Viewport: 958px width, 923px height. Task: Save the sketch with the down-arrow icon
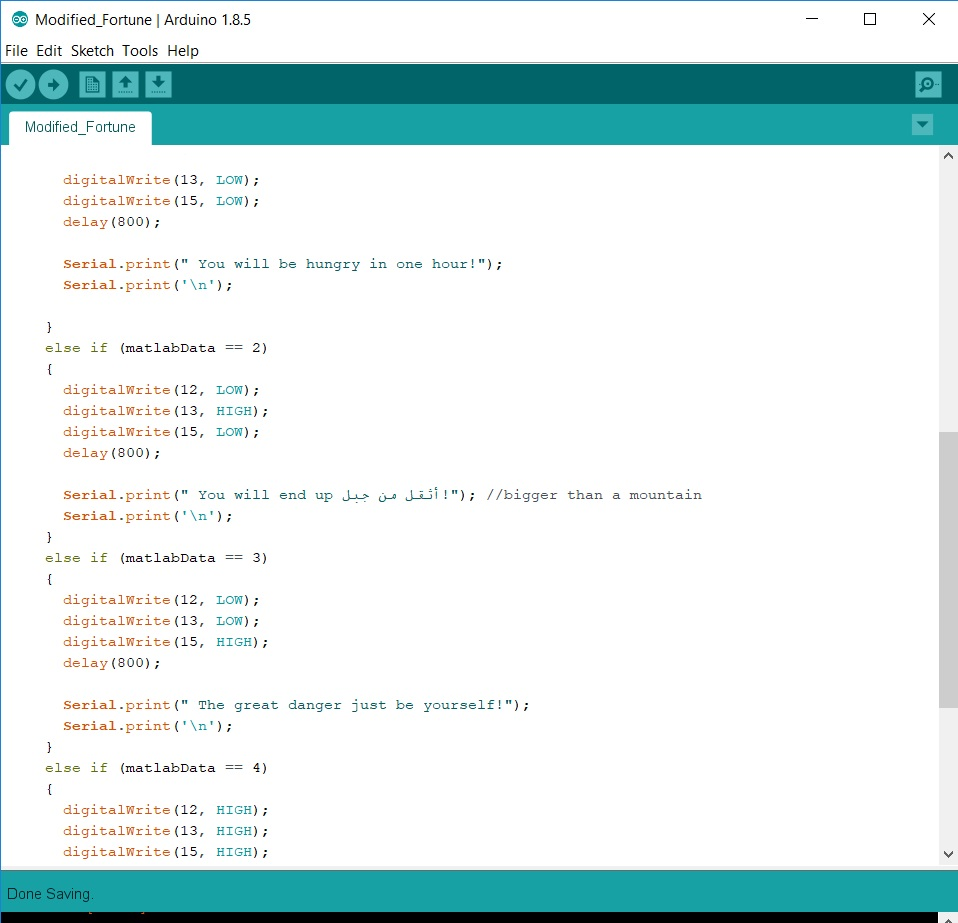click(158, 84)
